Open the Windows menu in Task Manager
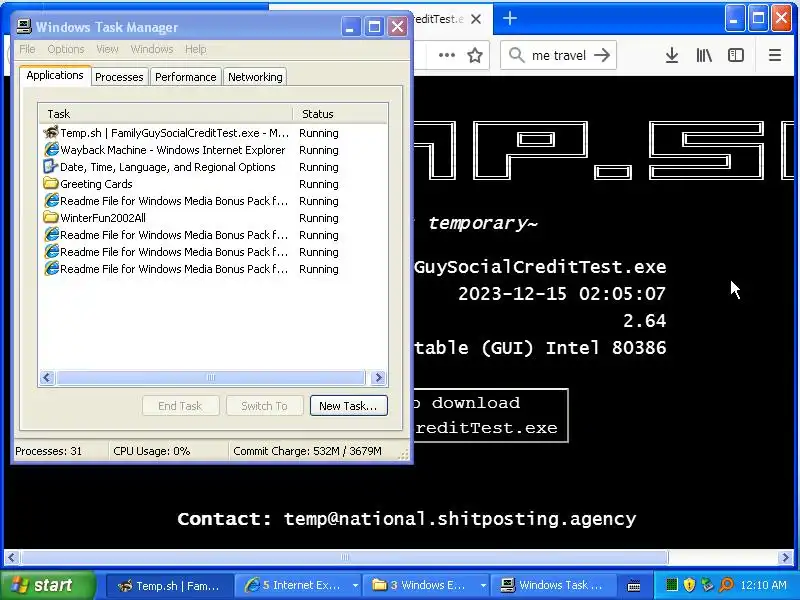This screenshot has height=600, width=800. pos(152,49)
